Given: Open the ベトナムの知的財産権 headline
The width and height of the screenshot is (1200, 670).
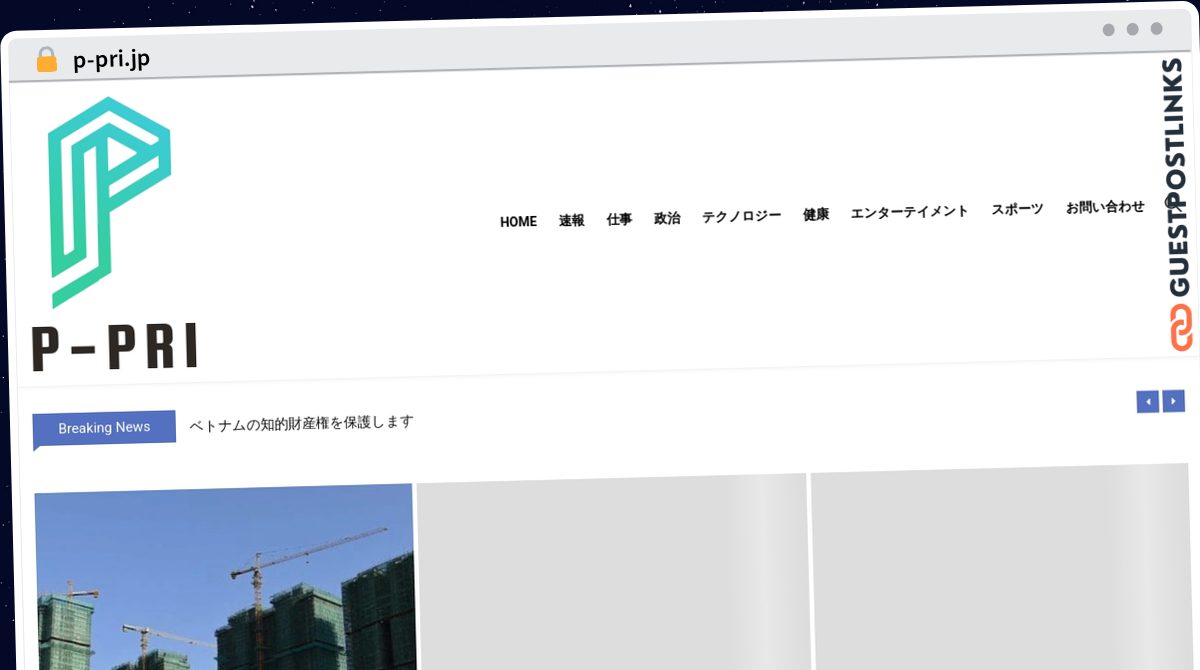Looking at the screenshot, I should (x=301, y=423).
